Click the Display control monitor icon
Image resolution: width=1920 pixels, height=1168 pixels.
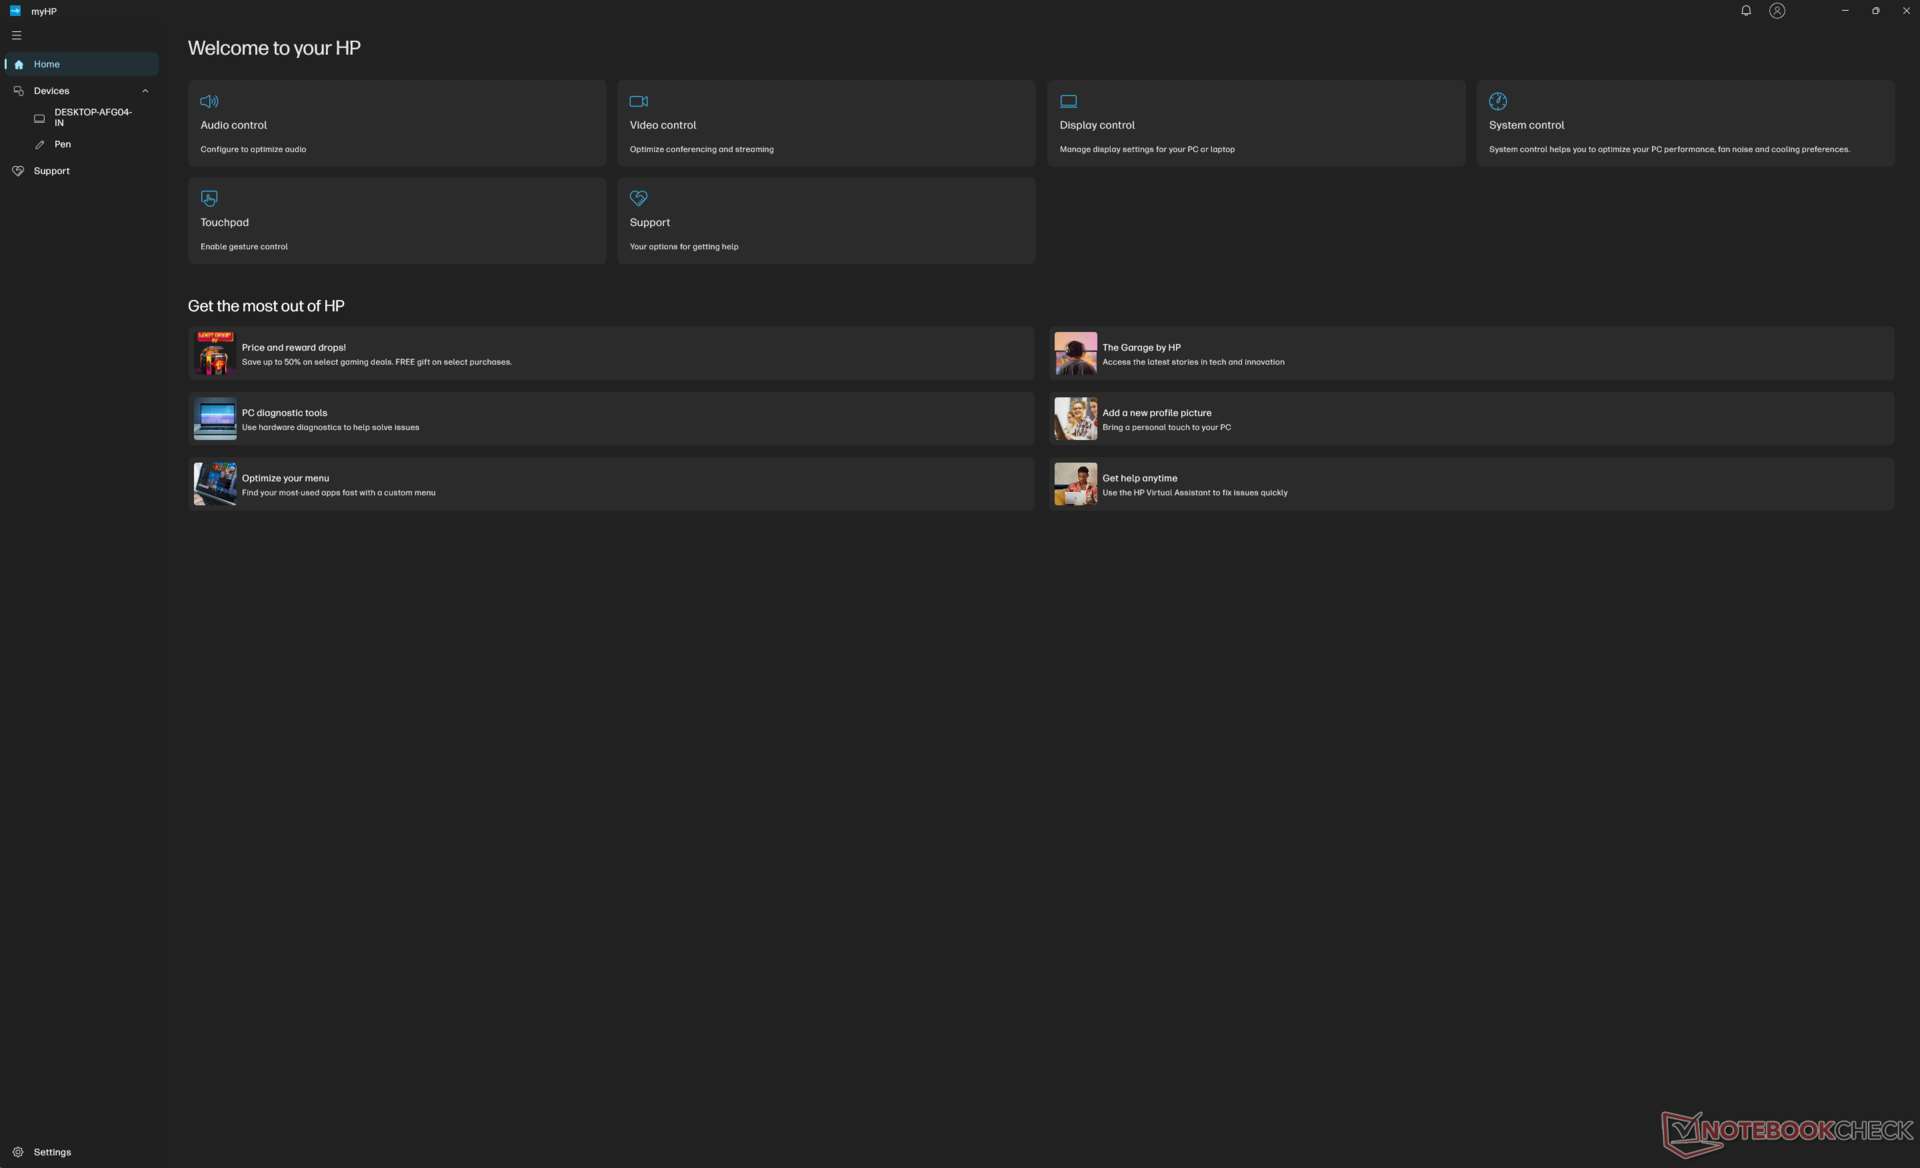pos(1068,101)
